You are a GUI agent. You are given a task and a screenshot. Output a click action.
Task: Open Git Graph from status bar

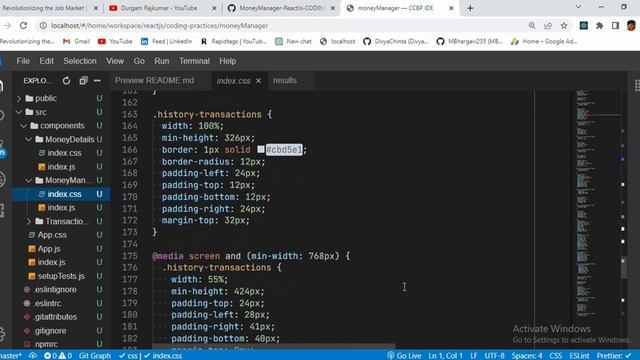coord(95,356)
